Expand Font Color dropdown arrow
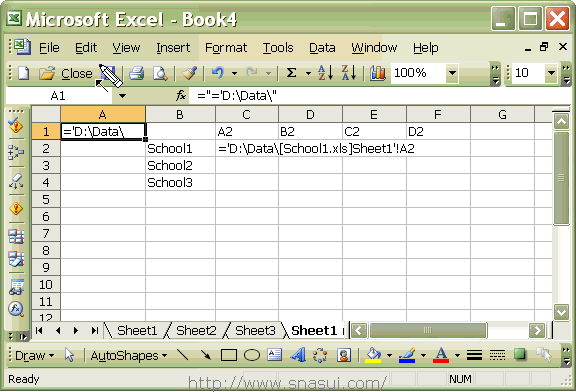This screenshot has width=576, height=392. (457, 355)
